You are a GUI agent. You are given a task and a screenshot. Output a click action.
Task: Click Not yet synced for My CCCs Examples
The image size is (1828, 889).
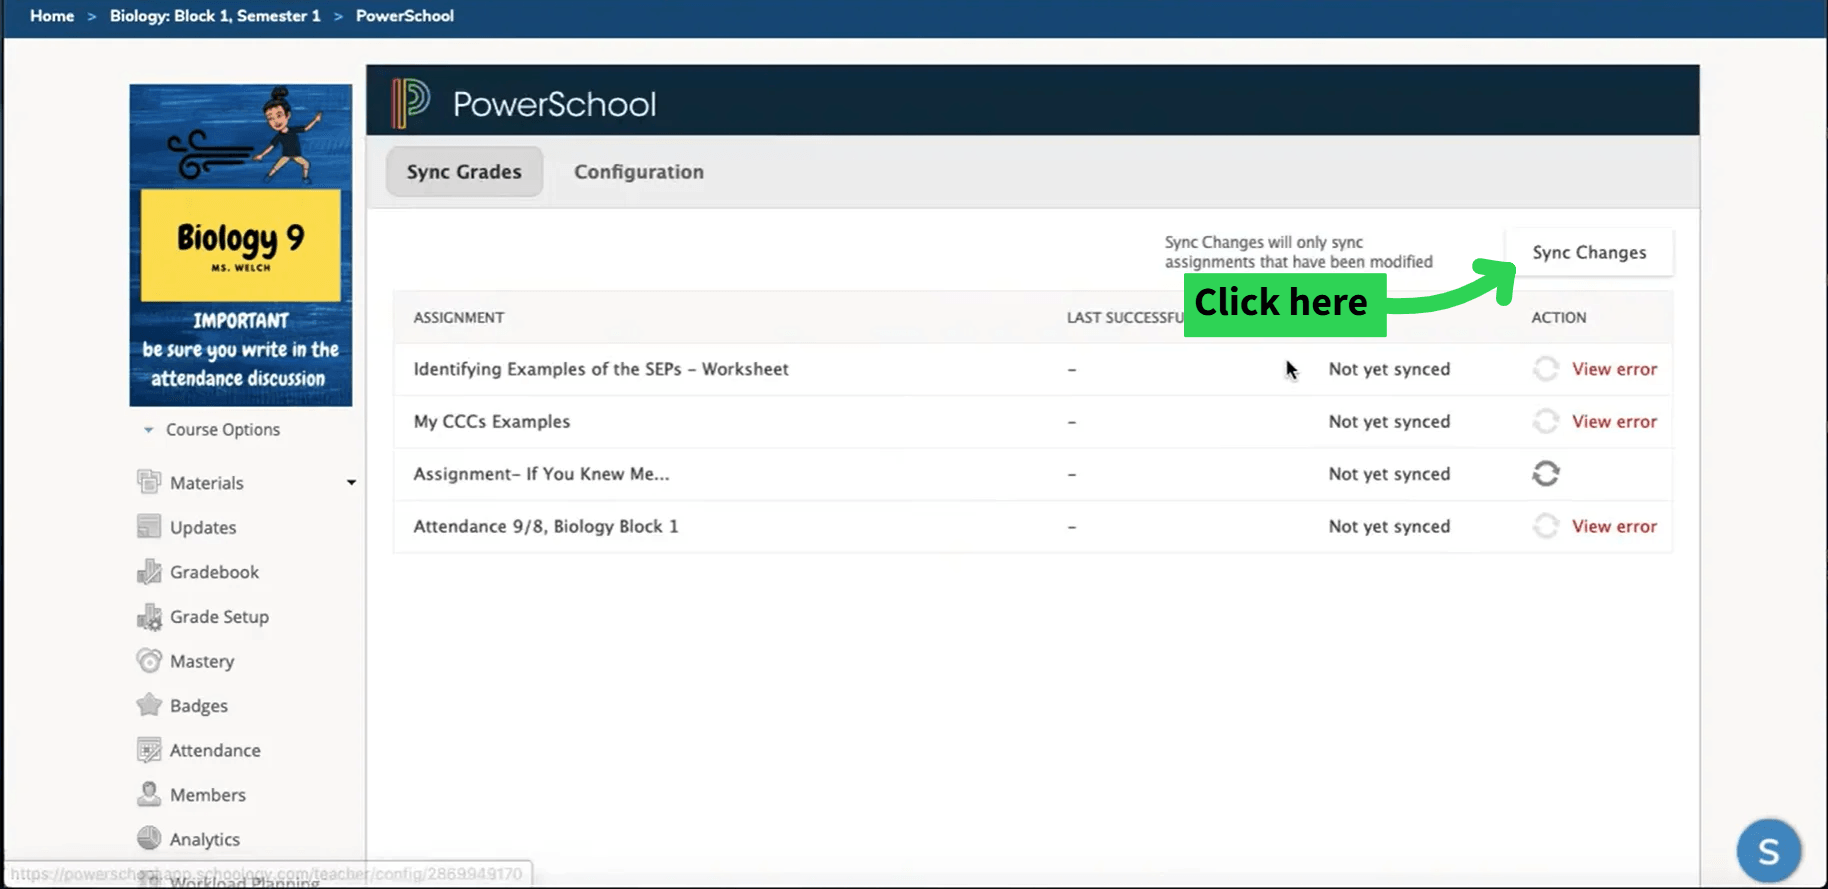coord(1389,422)
